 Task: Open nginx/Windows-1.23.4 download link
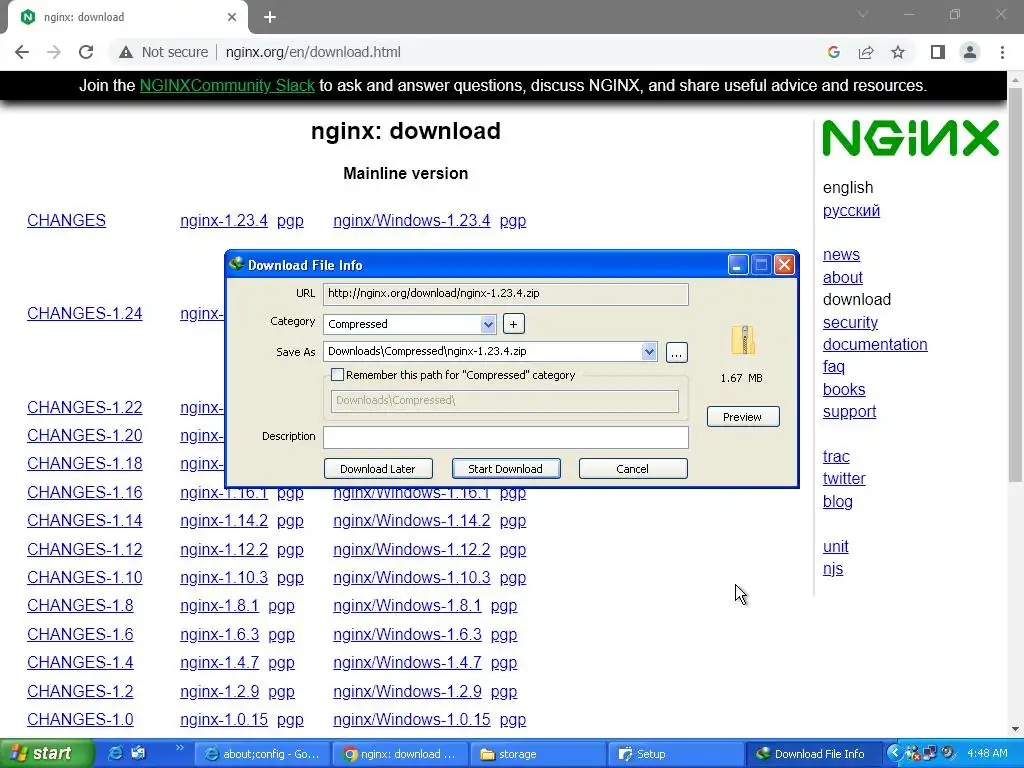pyautogui.click(x=411, y=221)
